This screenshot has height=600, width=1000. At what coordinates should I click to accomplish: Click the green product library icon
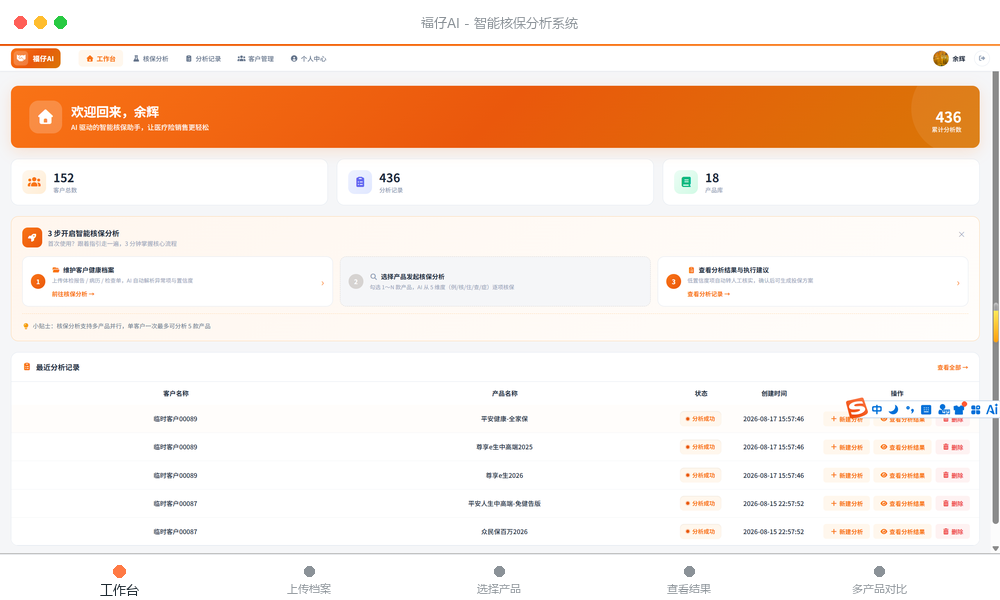(686, 182)
